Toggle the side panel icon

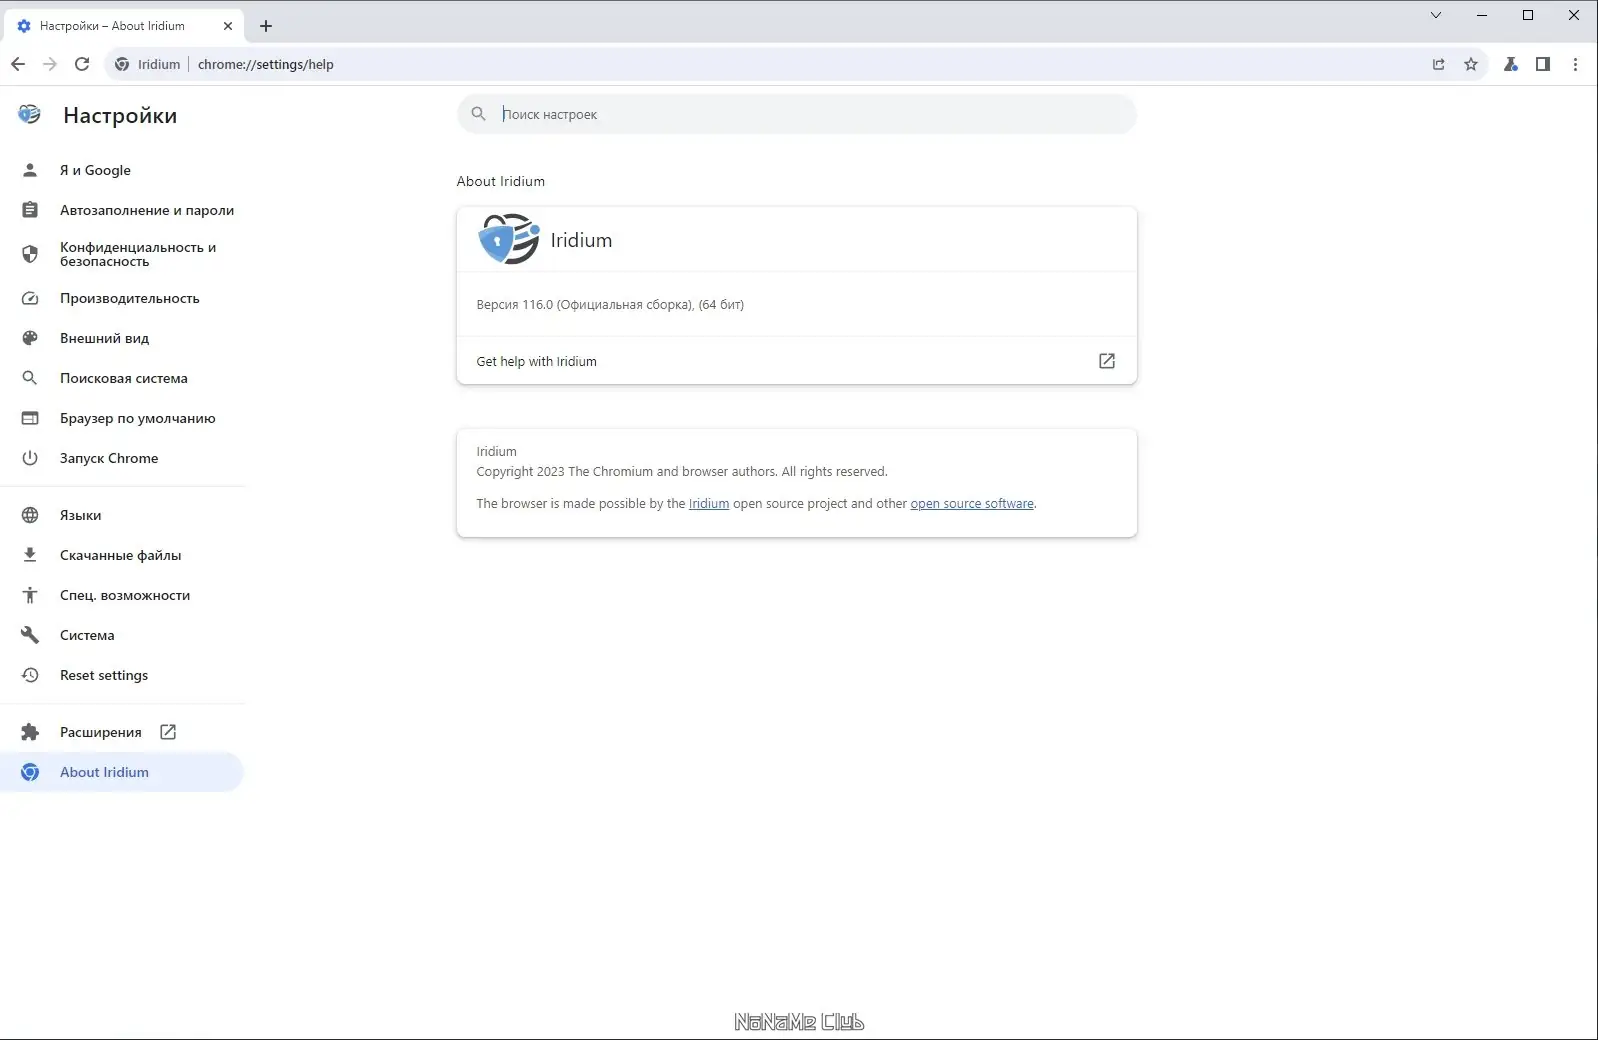[x=1543, y=64]
